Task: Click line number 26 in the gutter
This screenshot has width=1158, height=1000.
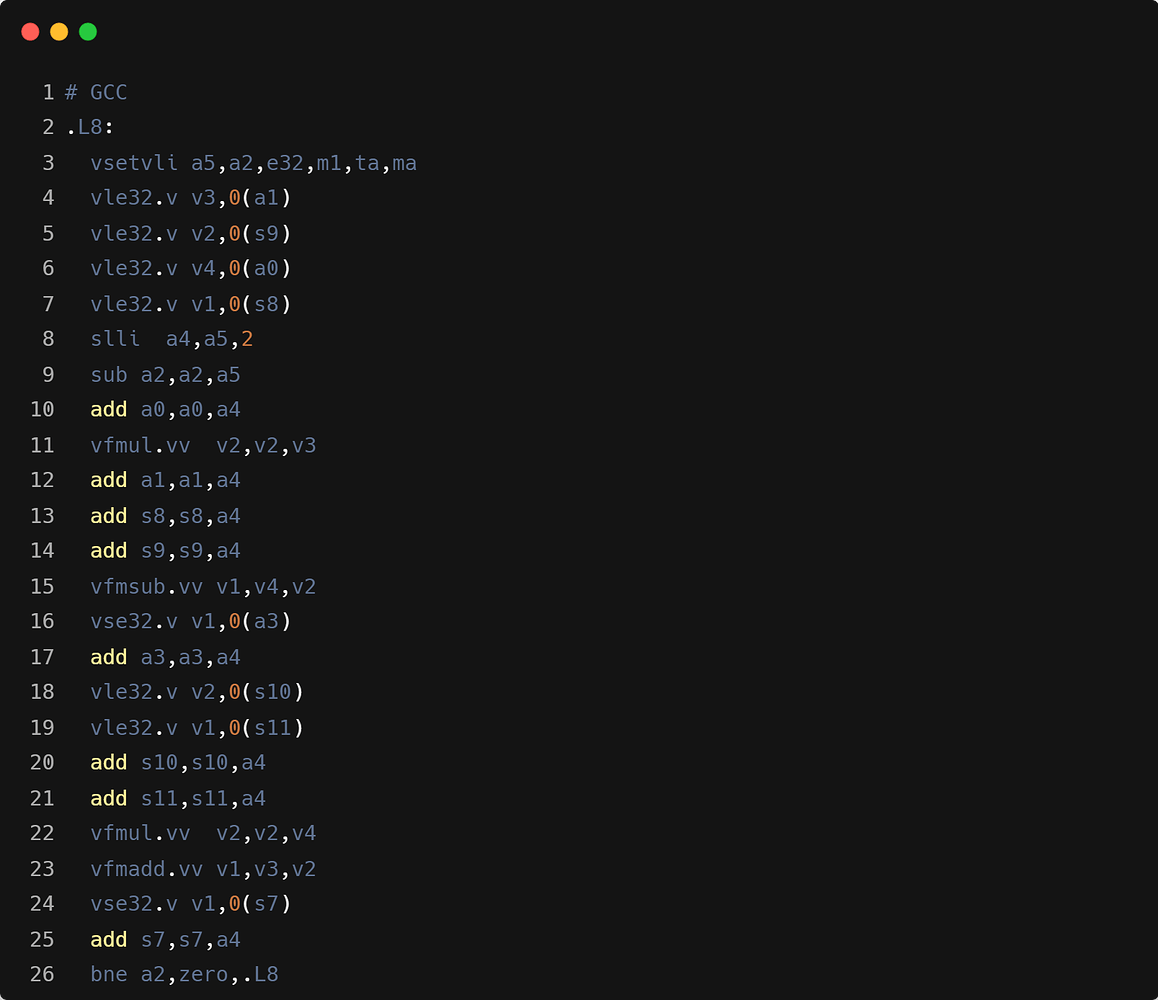Action: [42, 974]
